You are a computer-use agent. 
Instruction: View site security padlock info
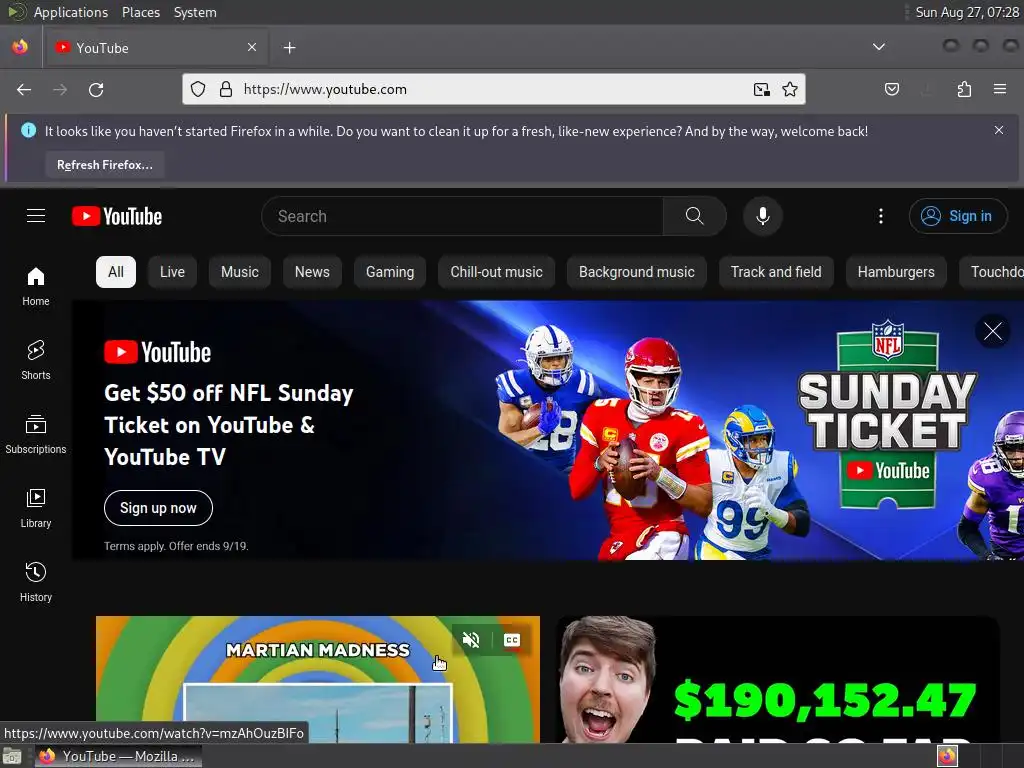226,89
